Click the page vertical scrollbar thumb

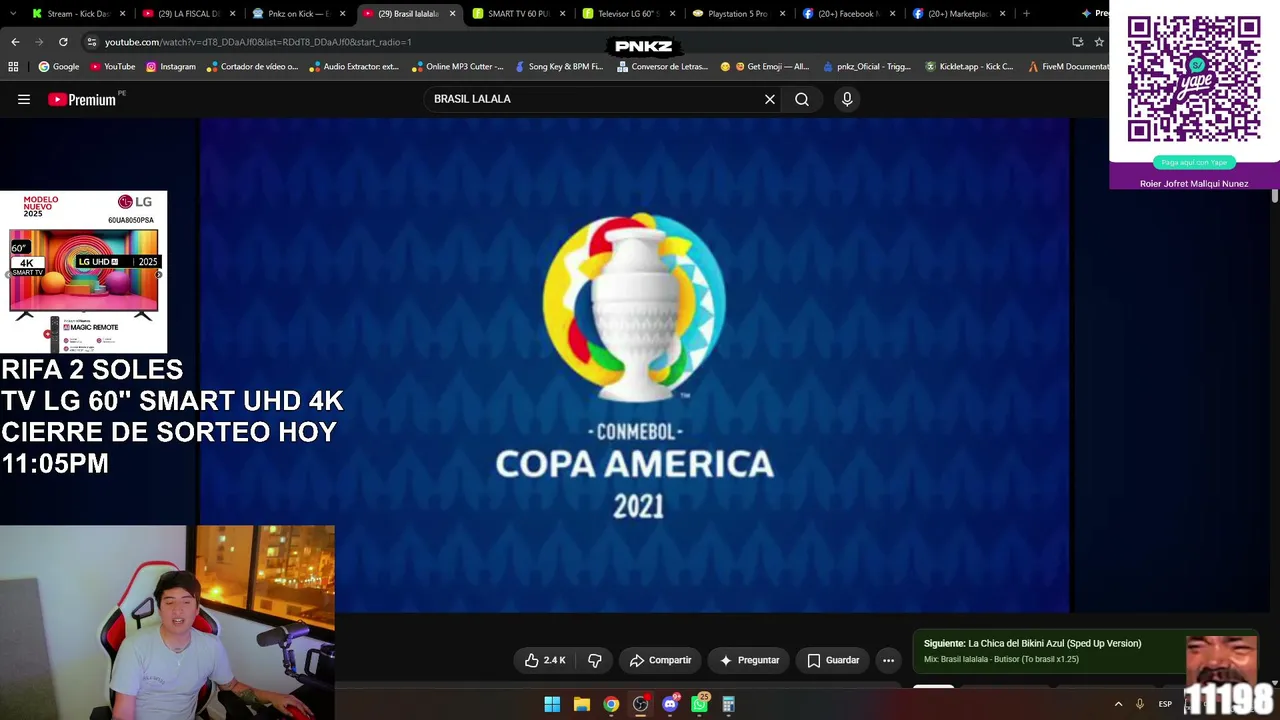[x=1275, y=197]
